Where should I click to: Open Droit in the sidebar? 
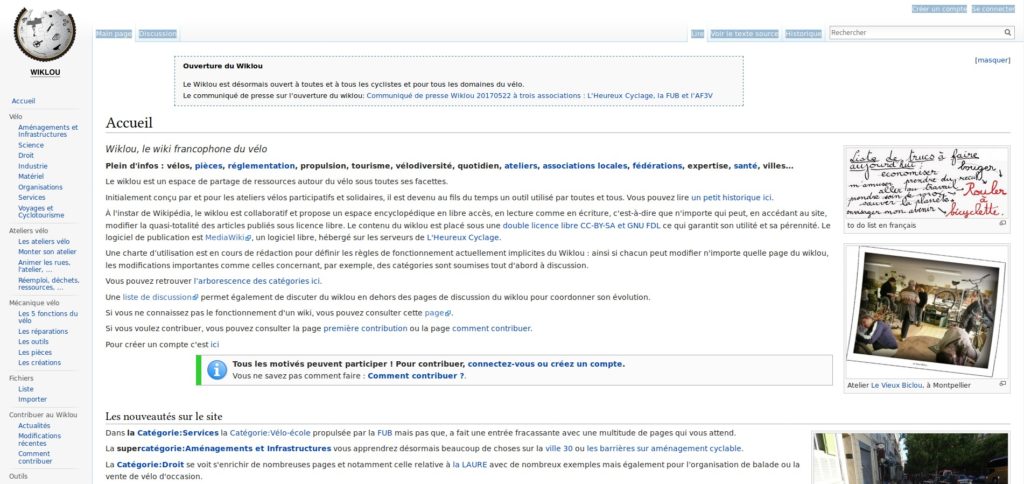(x=26, y=155)
